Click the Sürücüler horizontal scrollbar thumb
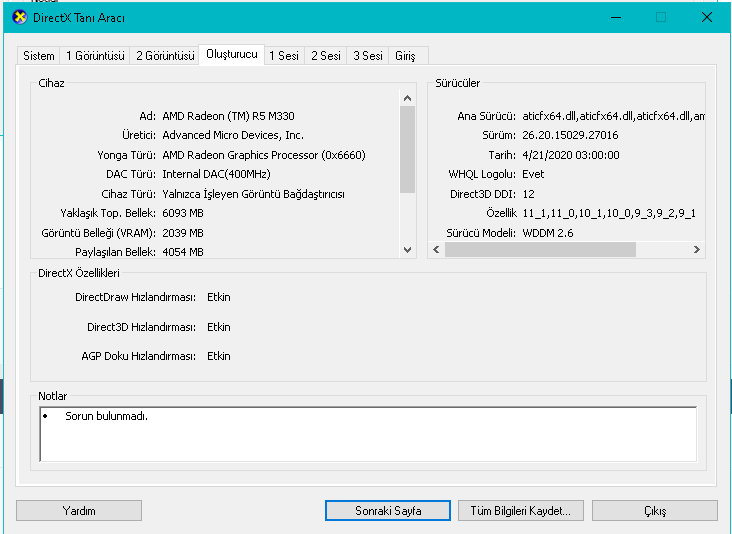The height and width of the screenshot is (534, 732). (540, 250)
